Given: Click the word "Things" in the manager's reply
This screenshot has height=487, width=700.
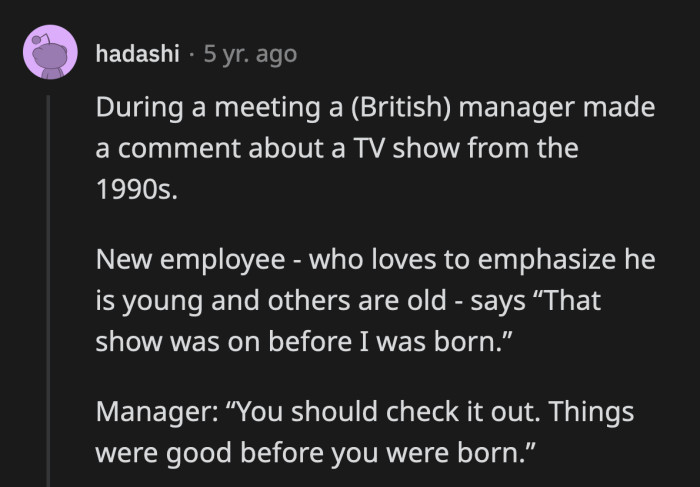Looking at the screenshot, I should tap(583, 411).
